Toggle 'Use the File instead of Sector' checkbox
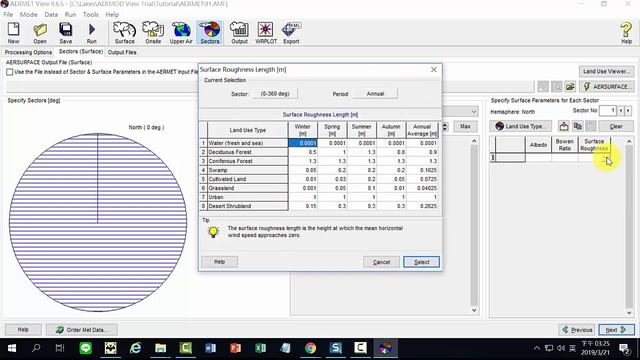 (9, 72)
